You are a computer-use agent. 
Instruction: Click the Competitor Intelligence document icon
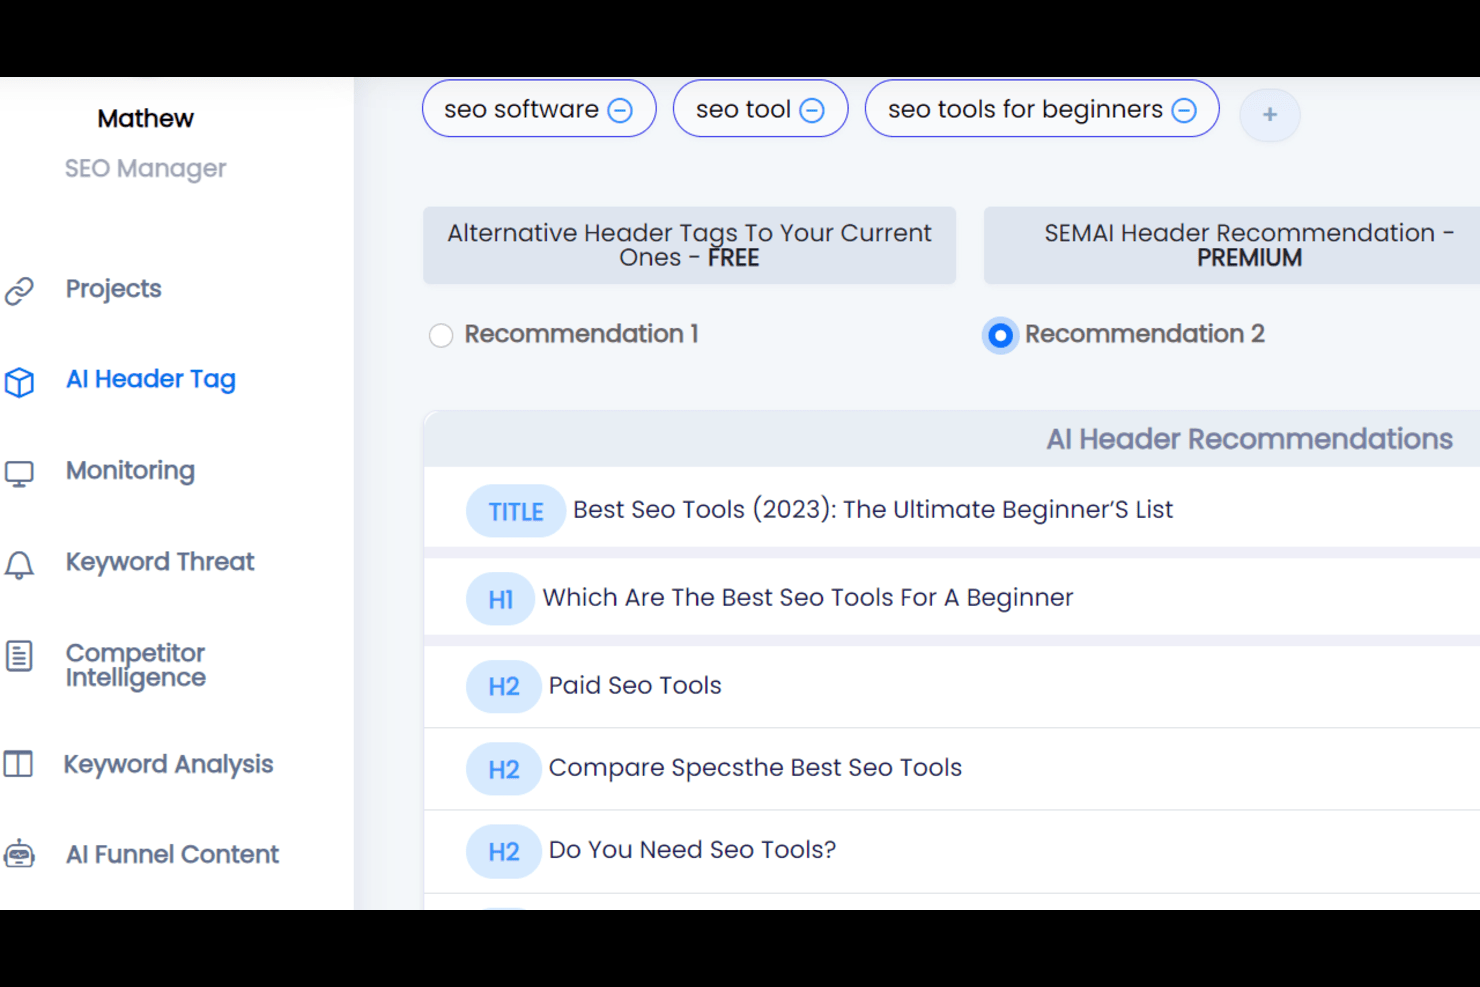pyautogui.click(x=20, y=656)
